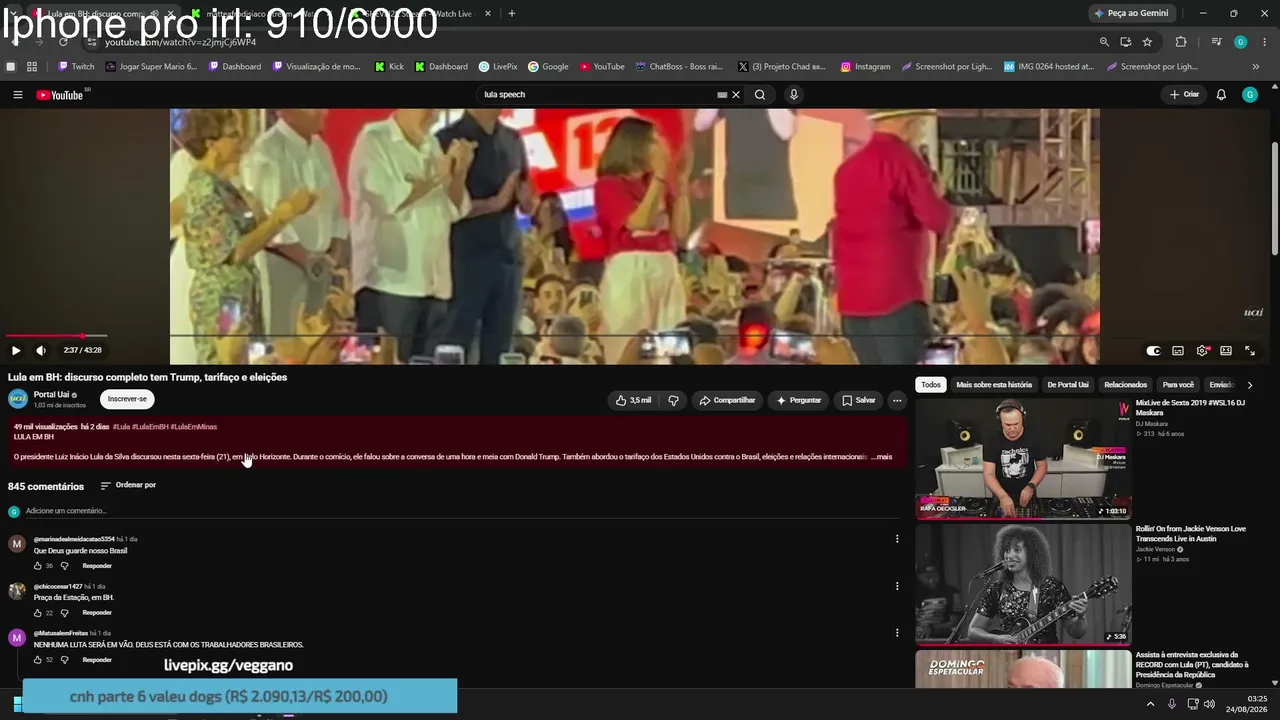Select 'Mais sobre esta história' chip
The image size is (1280, 720).
(994, 385)
